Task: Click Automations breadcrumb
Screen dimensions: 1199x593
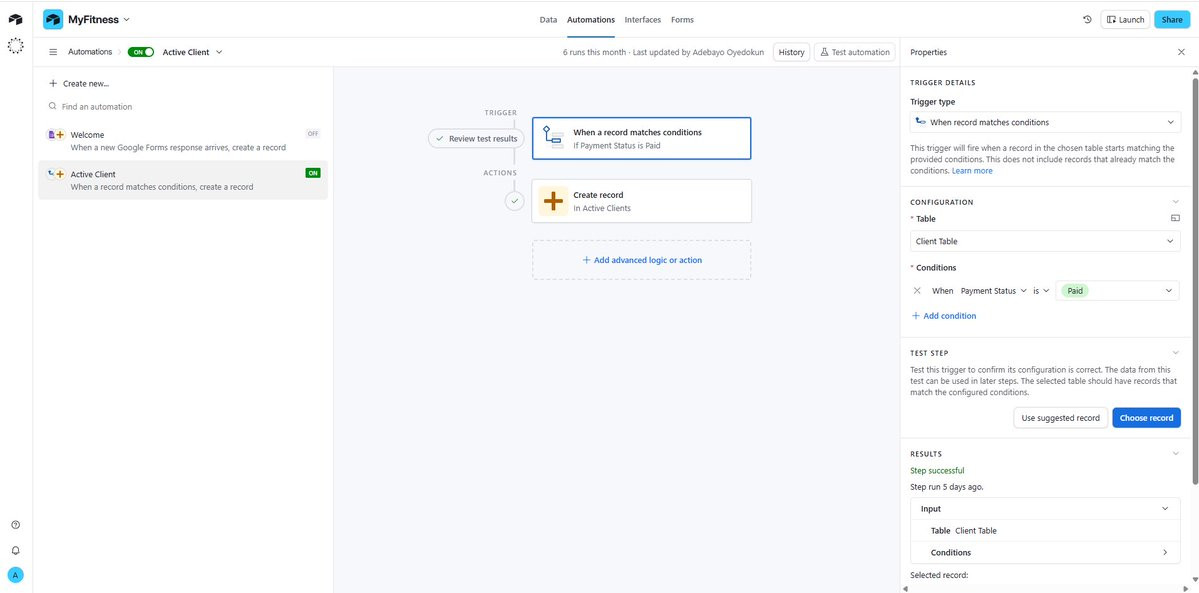Action: [x=90, y=52]
